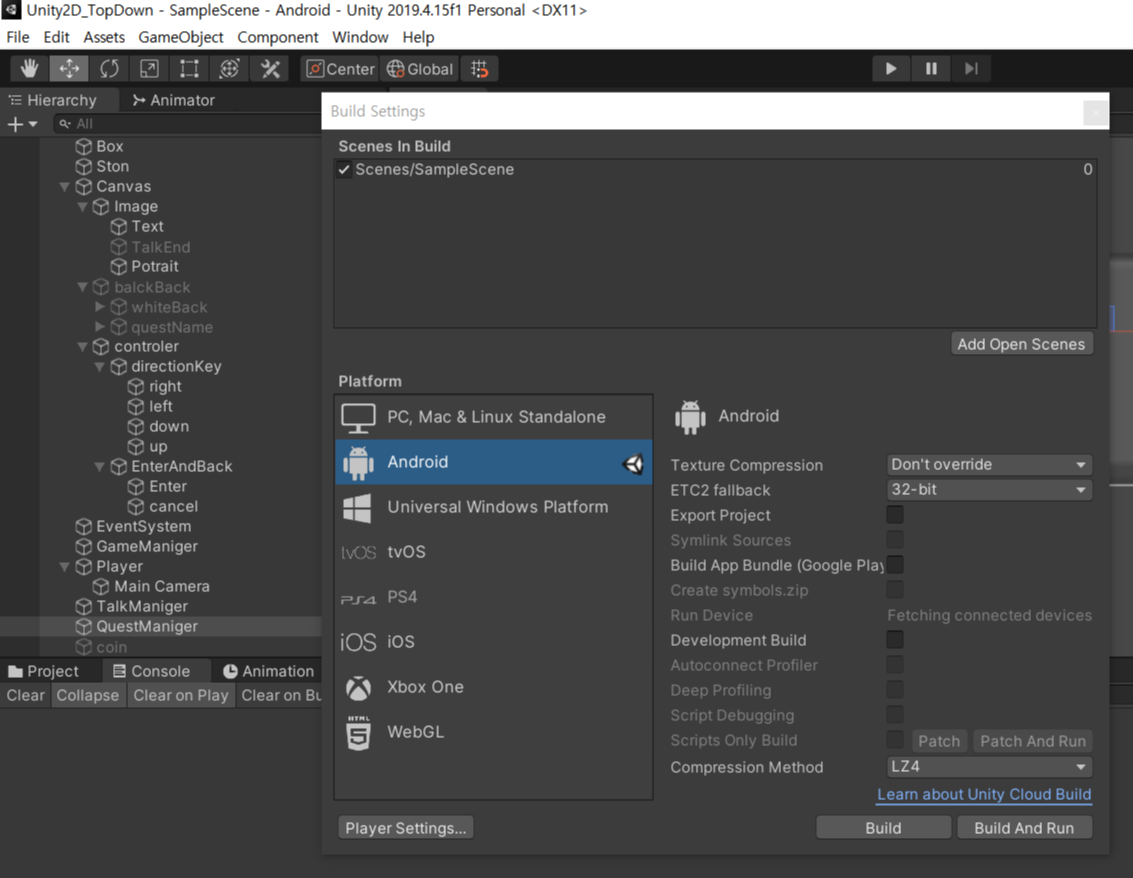This screenshot has height=878, width=1133.
Task: Switch to the Project tab
Action: coord(43,671)
